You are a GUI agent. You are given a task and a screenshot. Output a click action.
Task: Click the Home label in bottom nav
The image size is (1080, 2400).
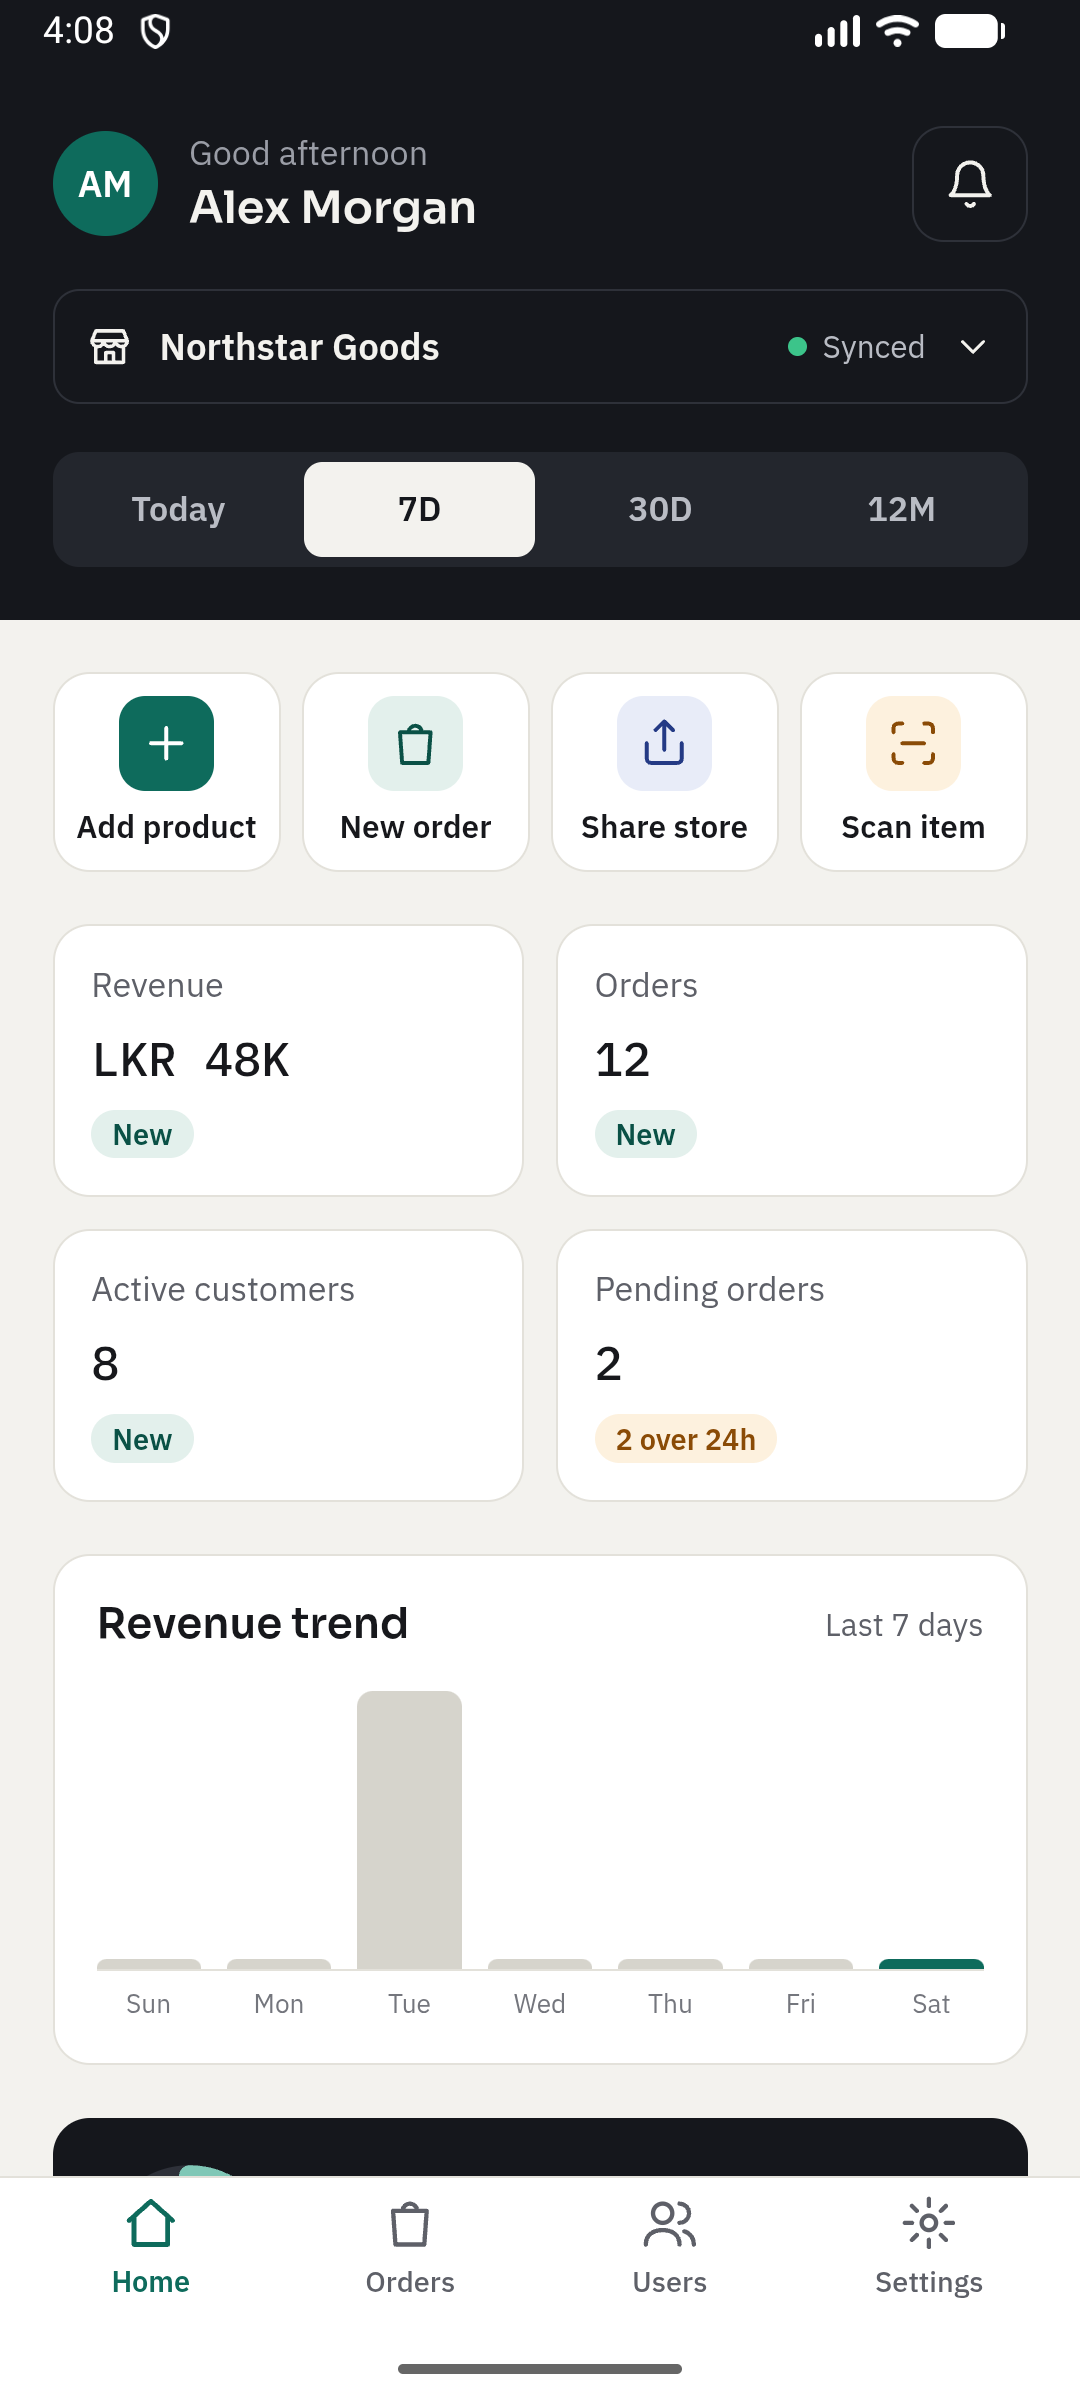coord(151,2282)
